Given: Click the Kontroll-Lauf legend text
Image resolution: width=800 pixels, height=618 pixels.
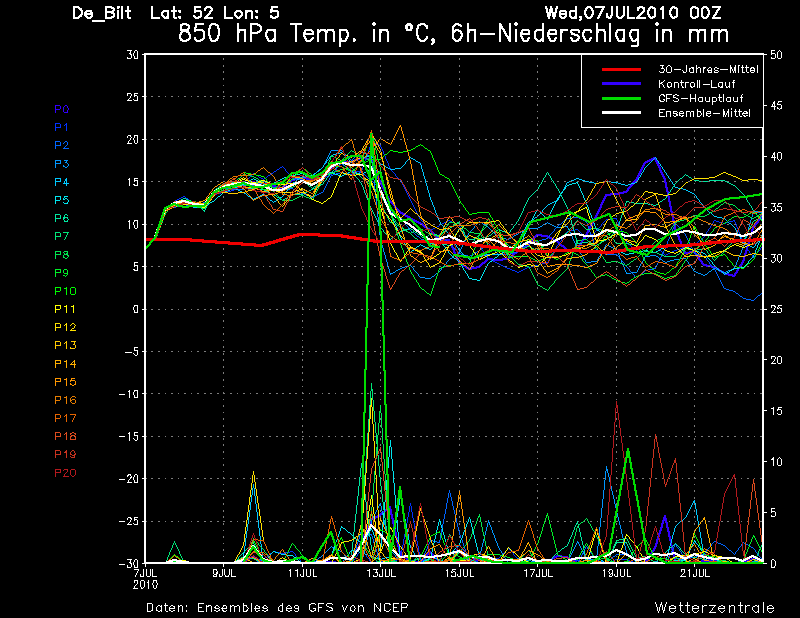Looking at the screenshot, I should (x=696, y=84).
